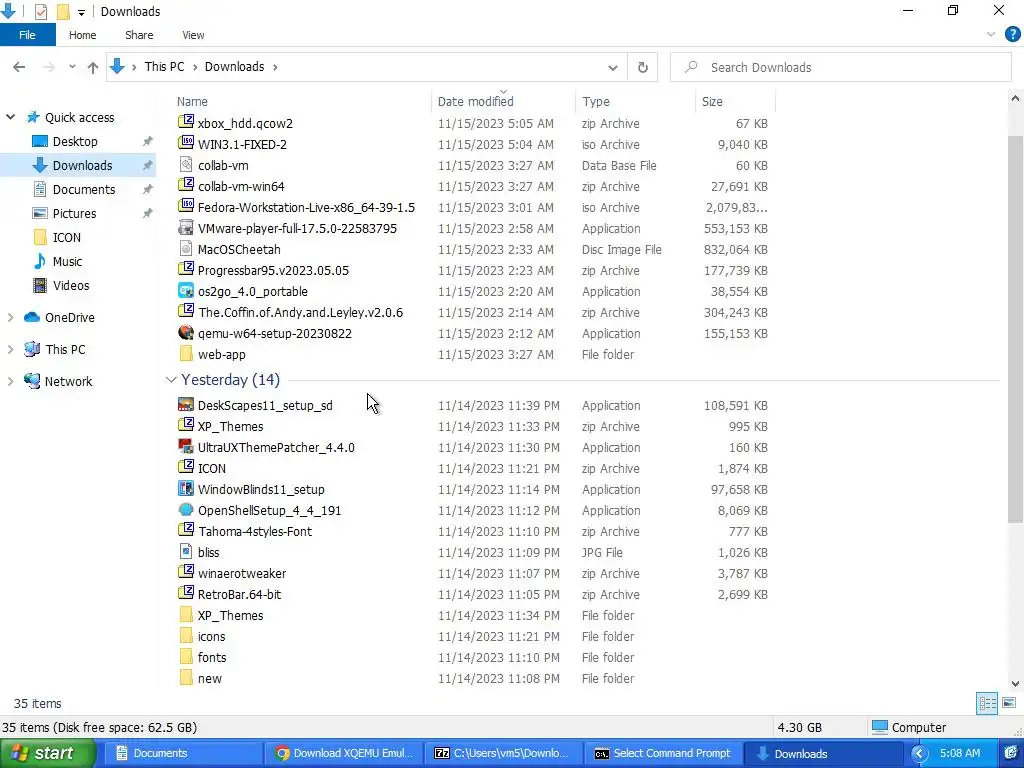Expand the Network tree node
This screenshot has width=1024, height=768.
[x=10, y=381]
